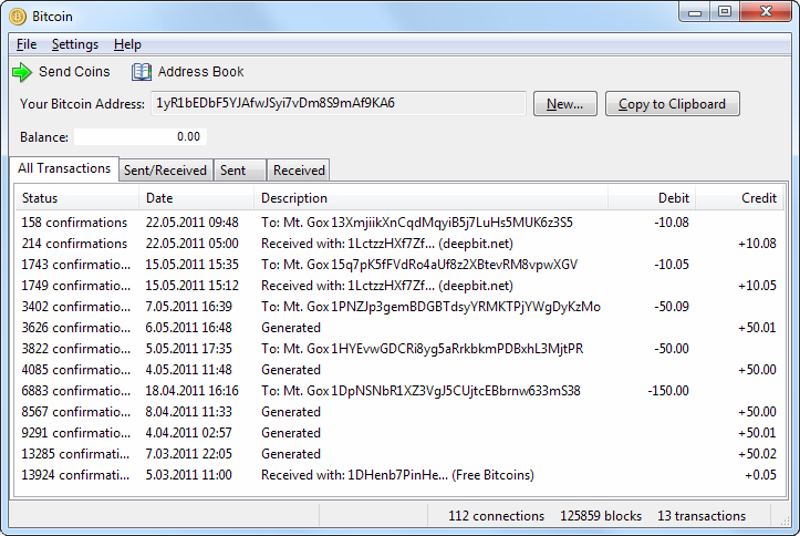Viewport: 800px width, 536px height.
Task: Minimize the Bitcoin window
Action: click(x=695, y=12)
